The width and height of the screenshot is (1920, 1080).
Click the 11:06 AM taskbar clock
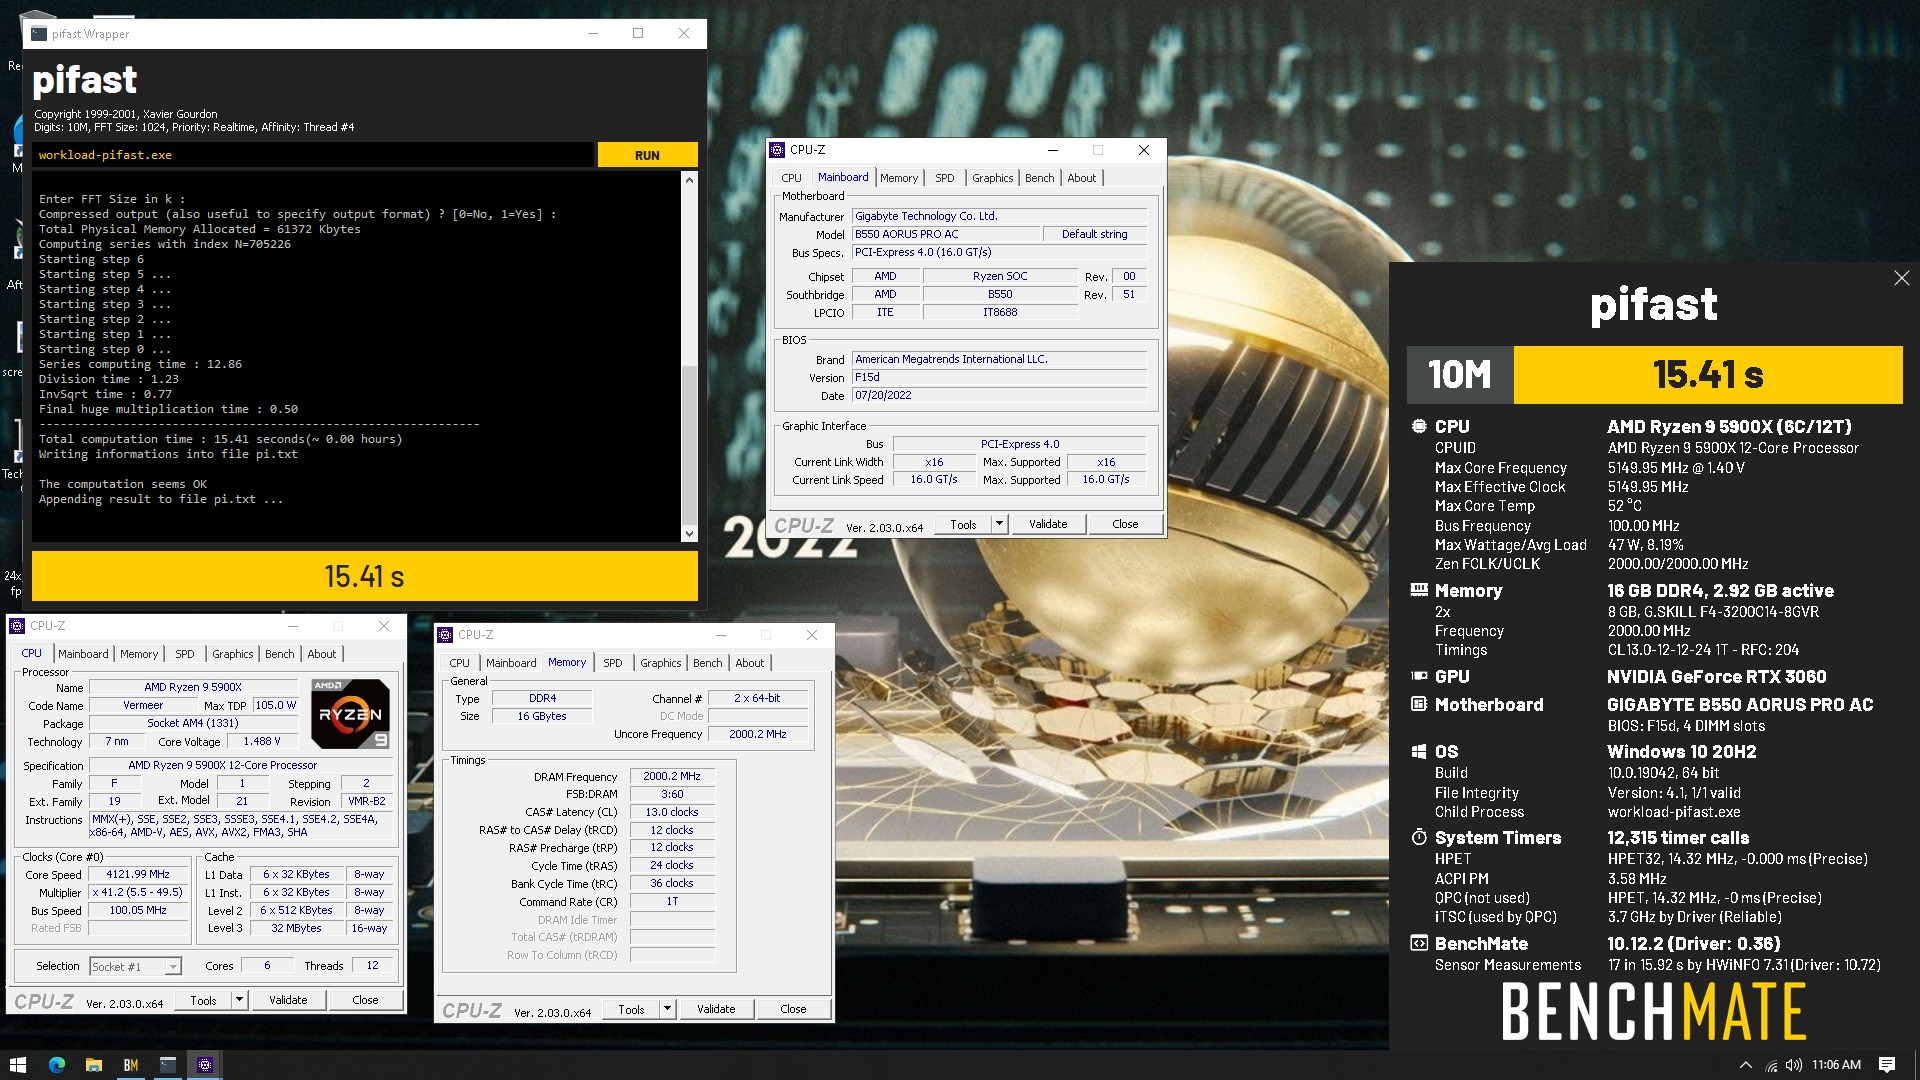pos(1836,1065)
